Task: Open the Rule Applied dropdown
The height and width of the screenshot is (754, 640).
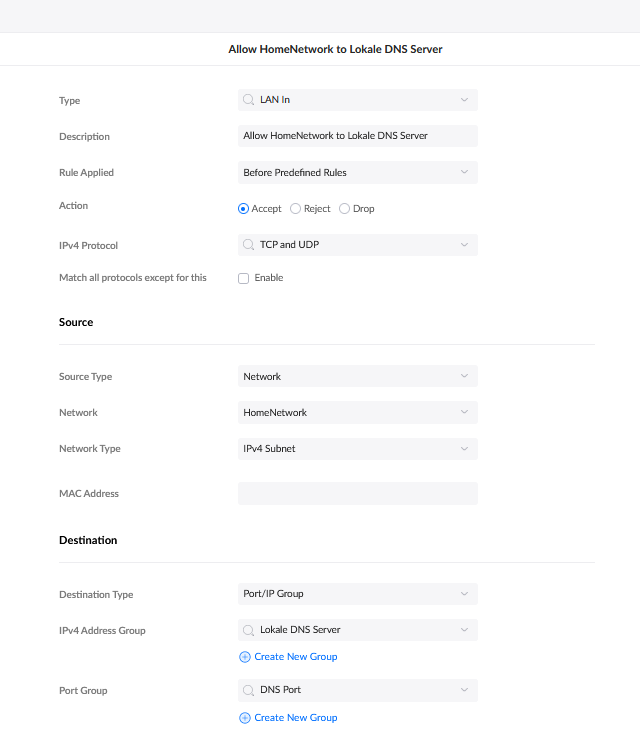Action: click(x=357, y=173)
